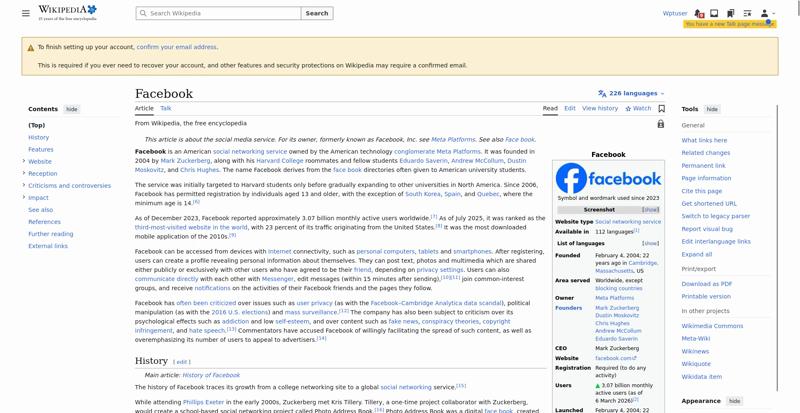Screen dimensions: 800x413
Task: Jump to External links in Contents
Action: click(x=48, y=246)
